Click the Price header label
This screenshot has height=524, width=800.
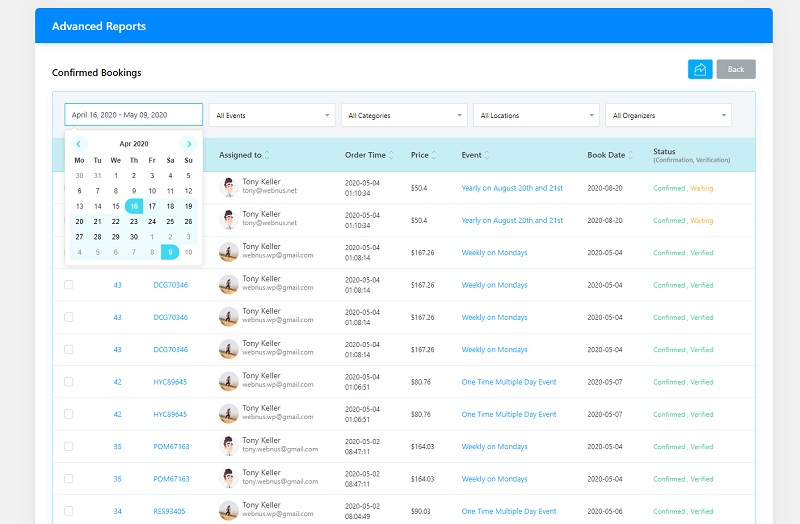419,155
